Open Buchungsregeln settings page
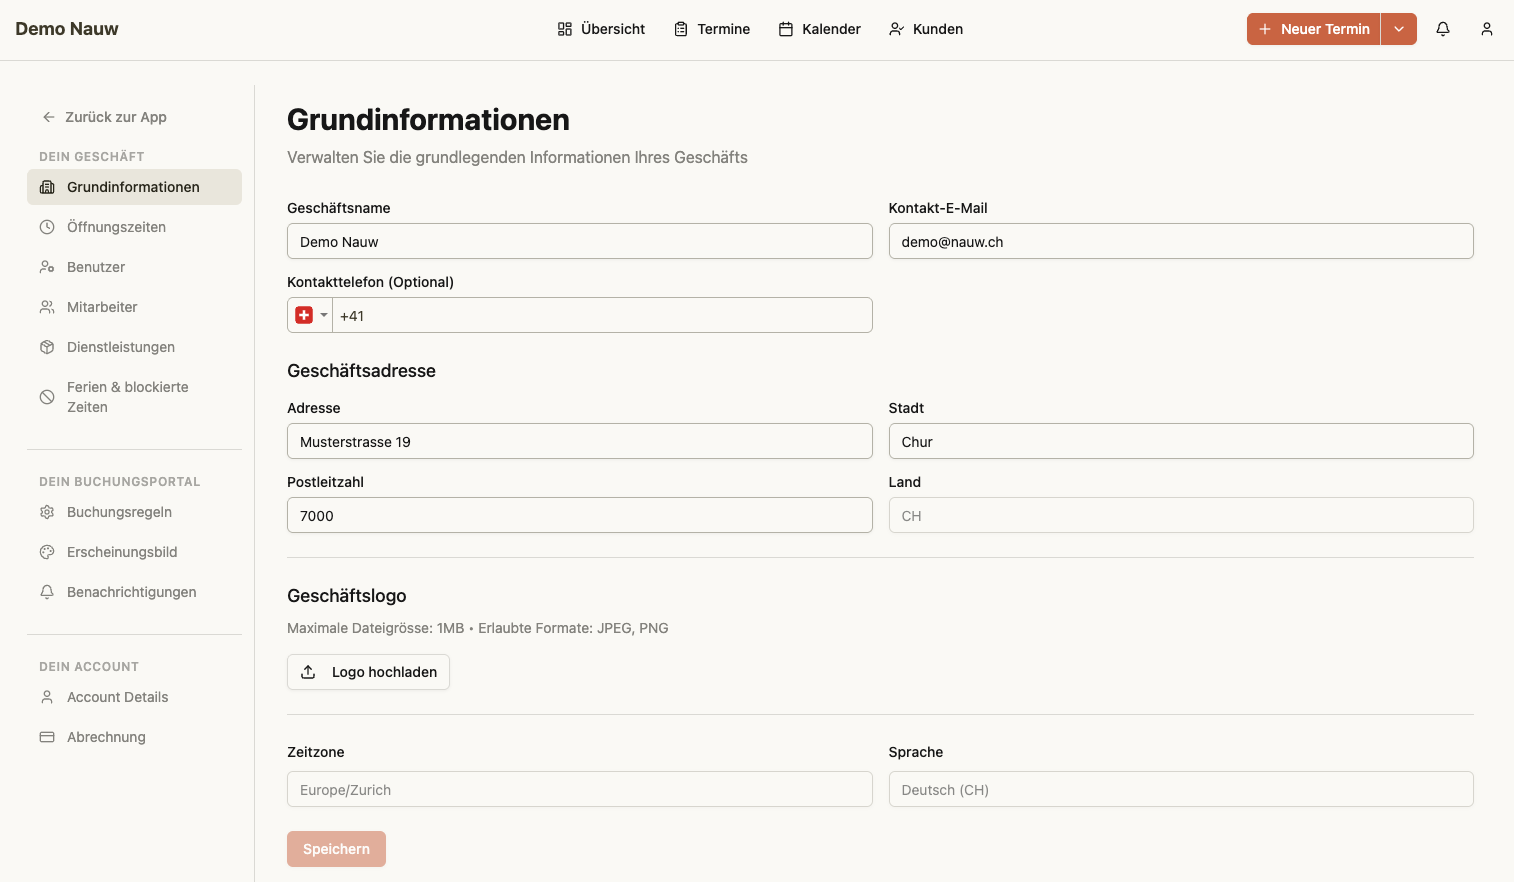The image size is (1514, 882). click(134, 512)
